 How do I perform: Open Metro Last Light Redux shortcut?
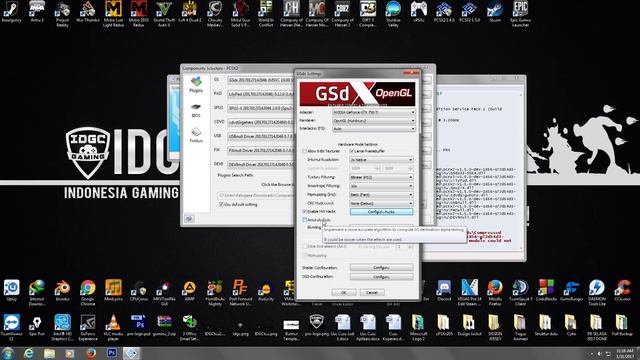pos(113,13)
